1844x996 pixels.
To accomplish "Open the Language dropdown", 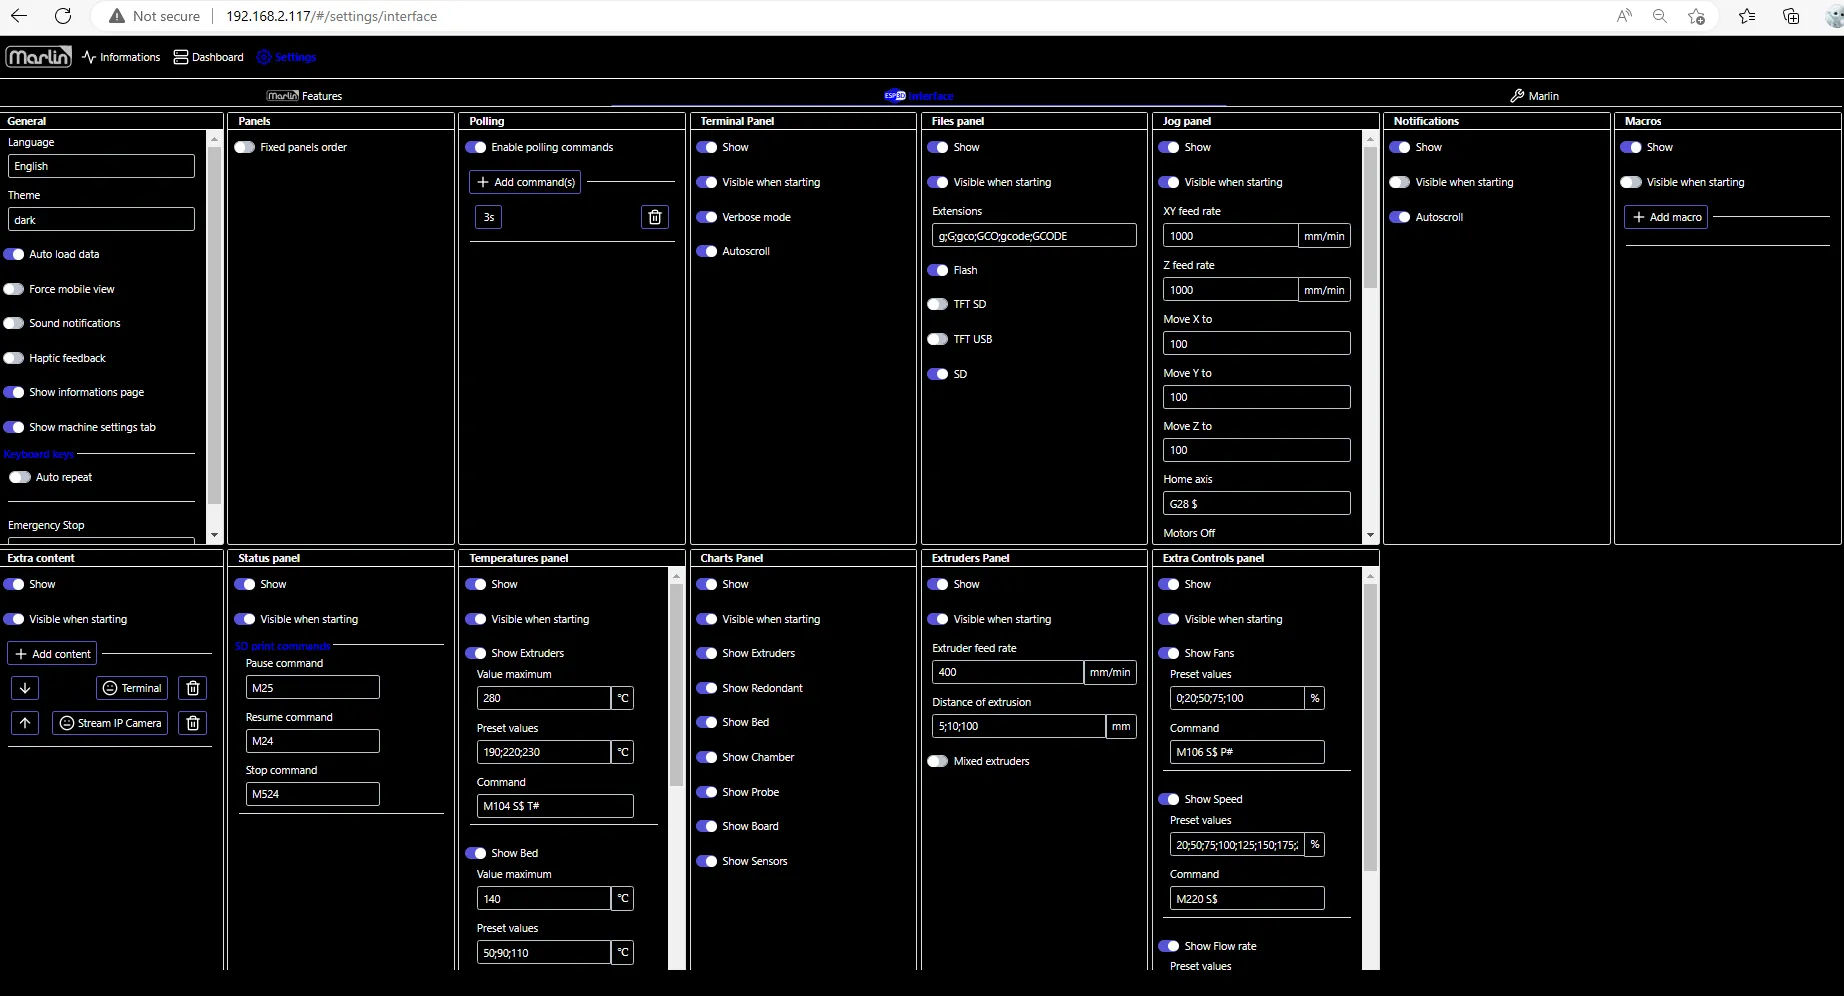I will tap(101, 166).
